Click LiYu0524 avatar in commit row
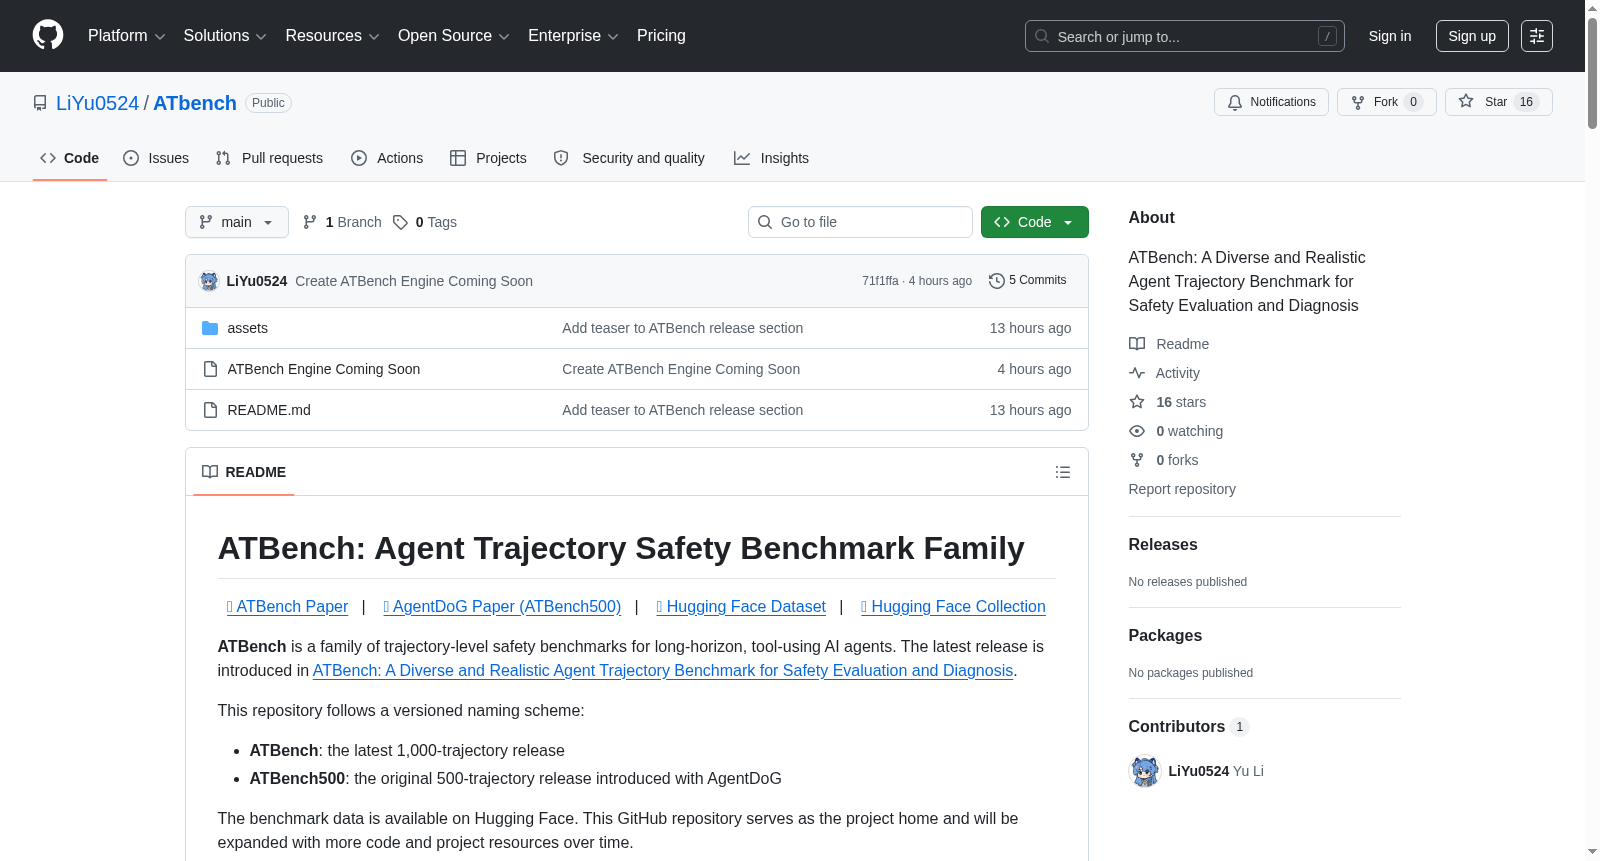Screen dimensions: 1600x861 [209, 281]
